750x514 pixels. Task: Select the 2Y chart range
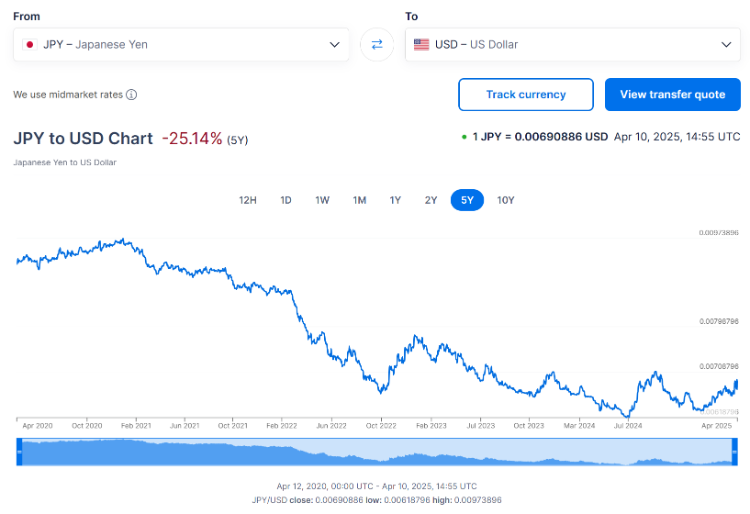click(431, 200)
